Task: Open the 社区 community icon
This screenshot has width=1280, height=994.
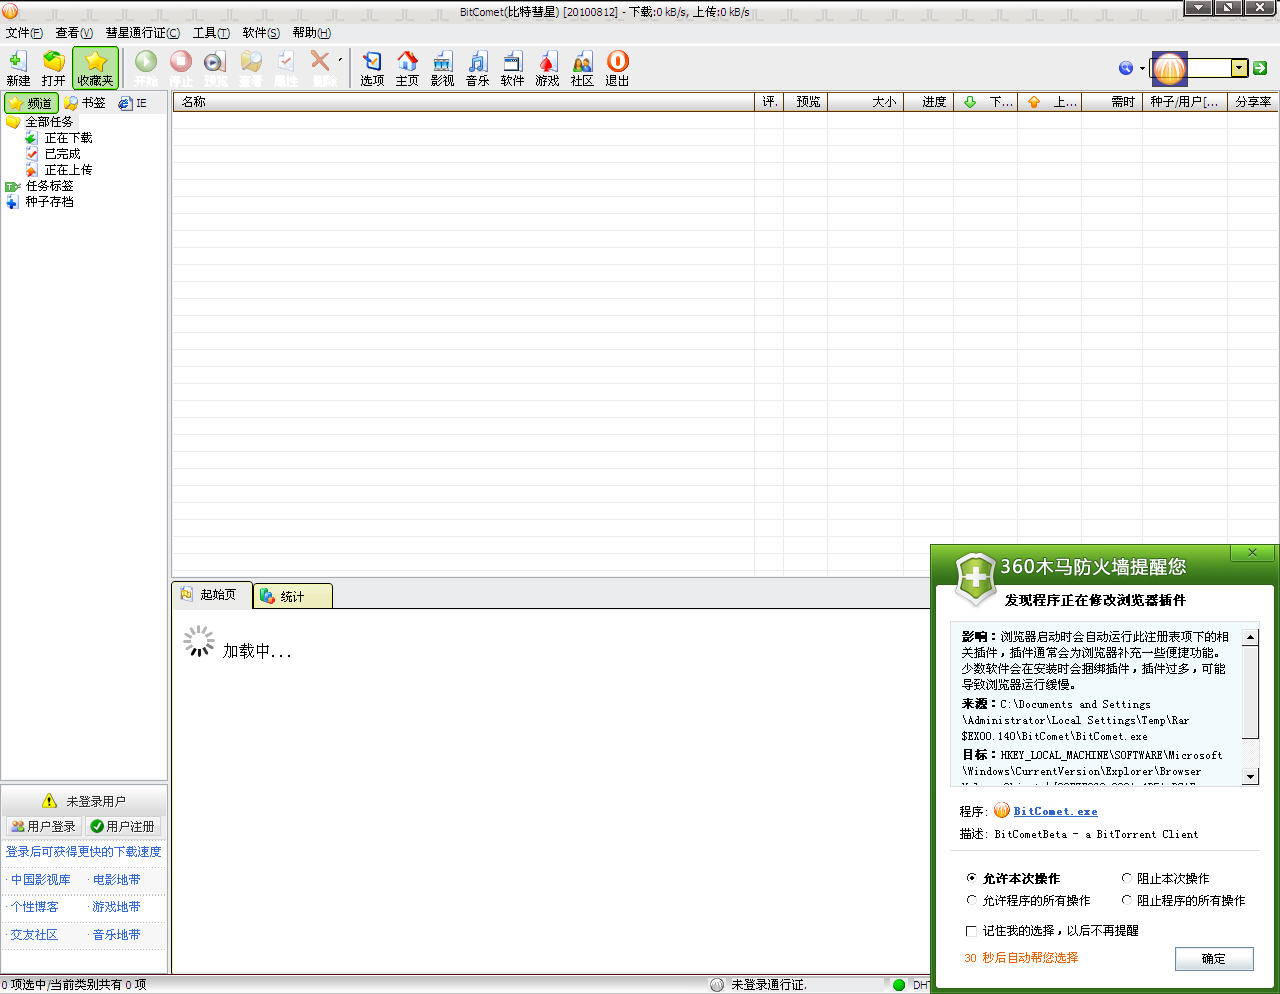Action: (x=582, y=68)
